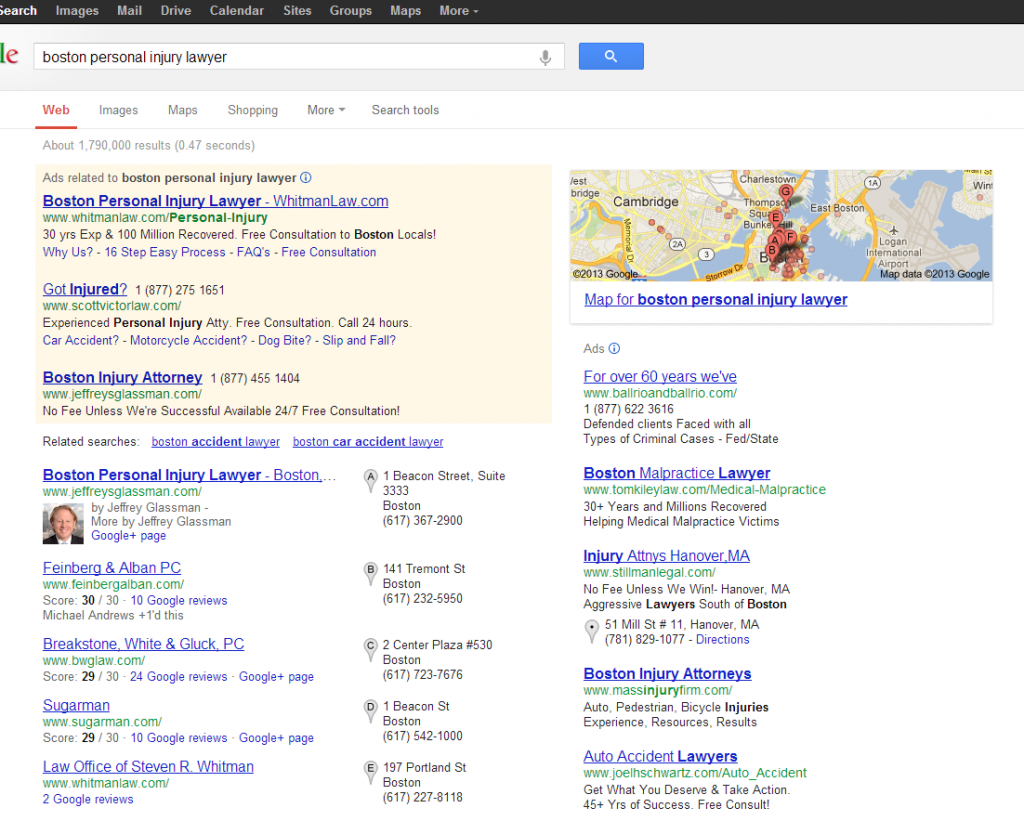Select the Web results tab
The image size is (1024, 821).
(56, 110)
